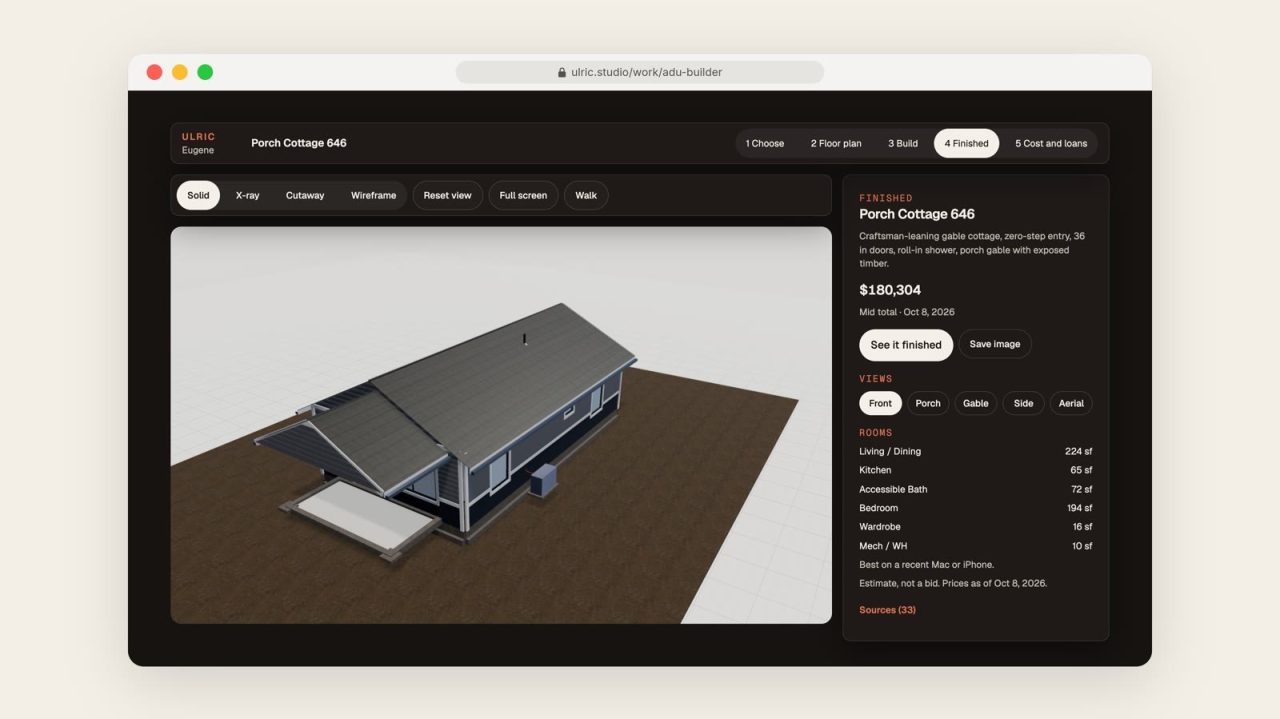The width and height of the screenshot is (1280, 719).
Task: Click the Save image button
Action: 995,344
